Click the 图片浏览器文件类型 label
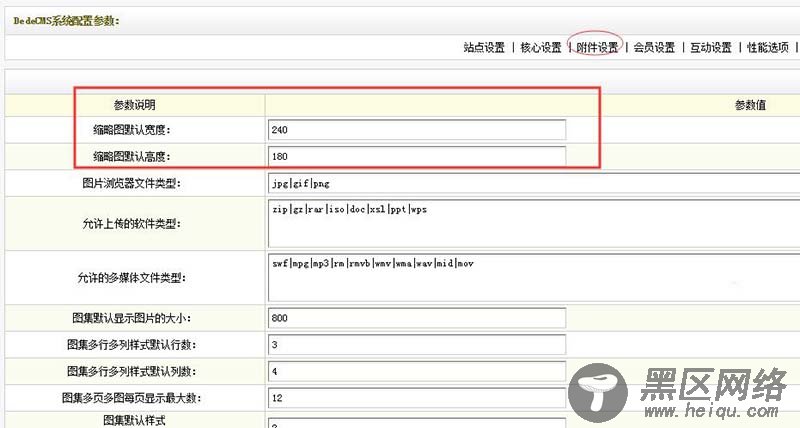 click(x=132, y=183)
